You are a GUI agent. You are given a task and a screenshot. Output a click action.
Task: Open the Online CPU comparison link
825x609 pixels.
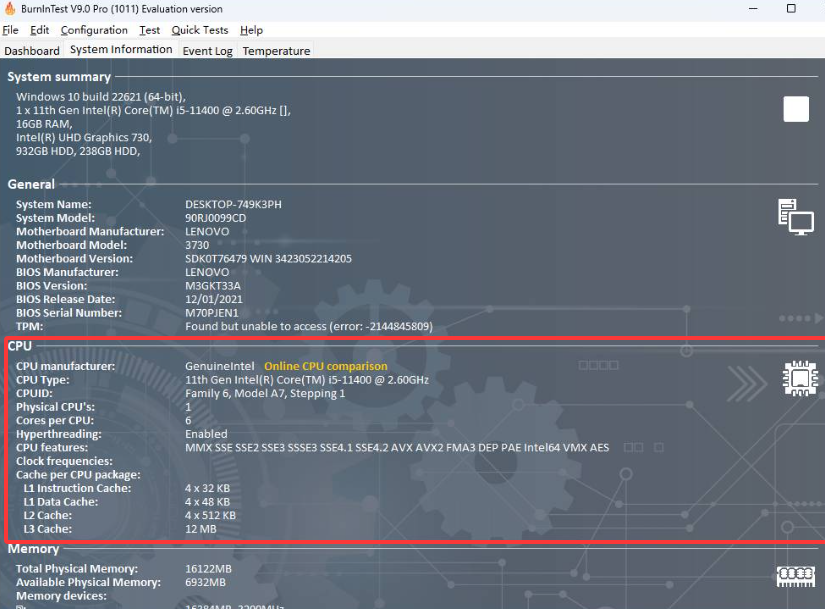(326, 366)
